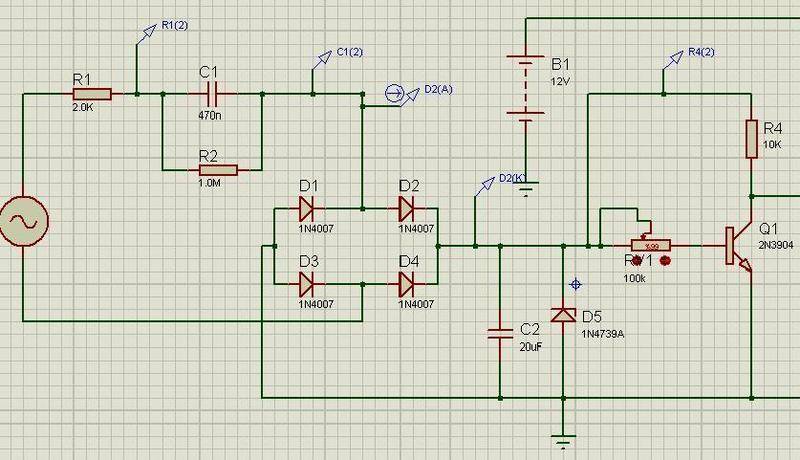
Task: Click the D2(A) current probe circle
Action: coord(394,93)
